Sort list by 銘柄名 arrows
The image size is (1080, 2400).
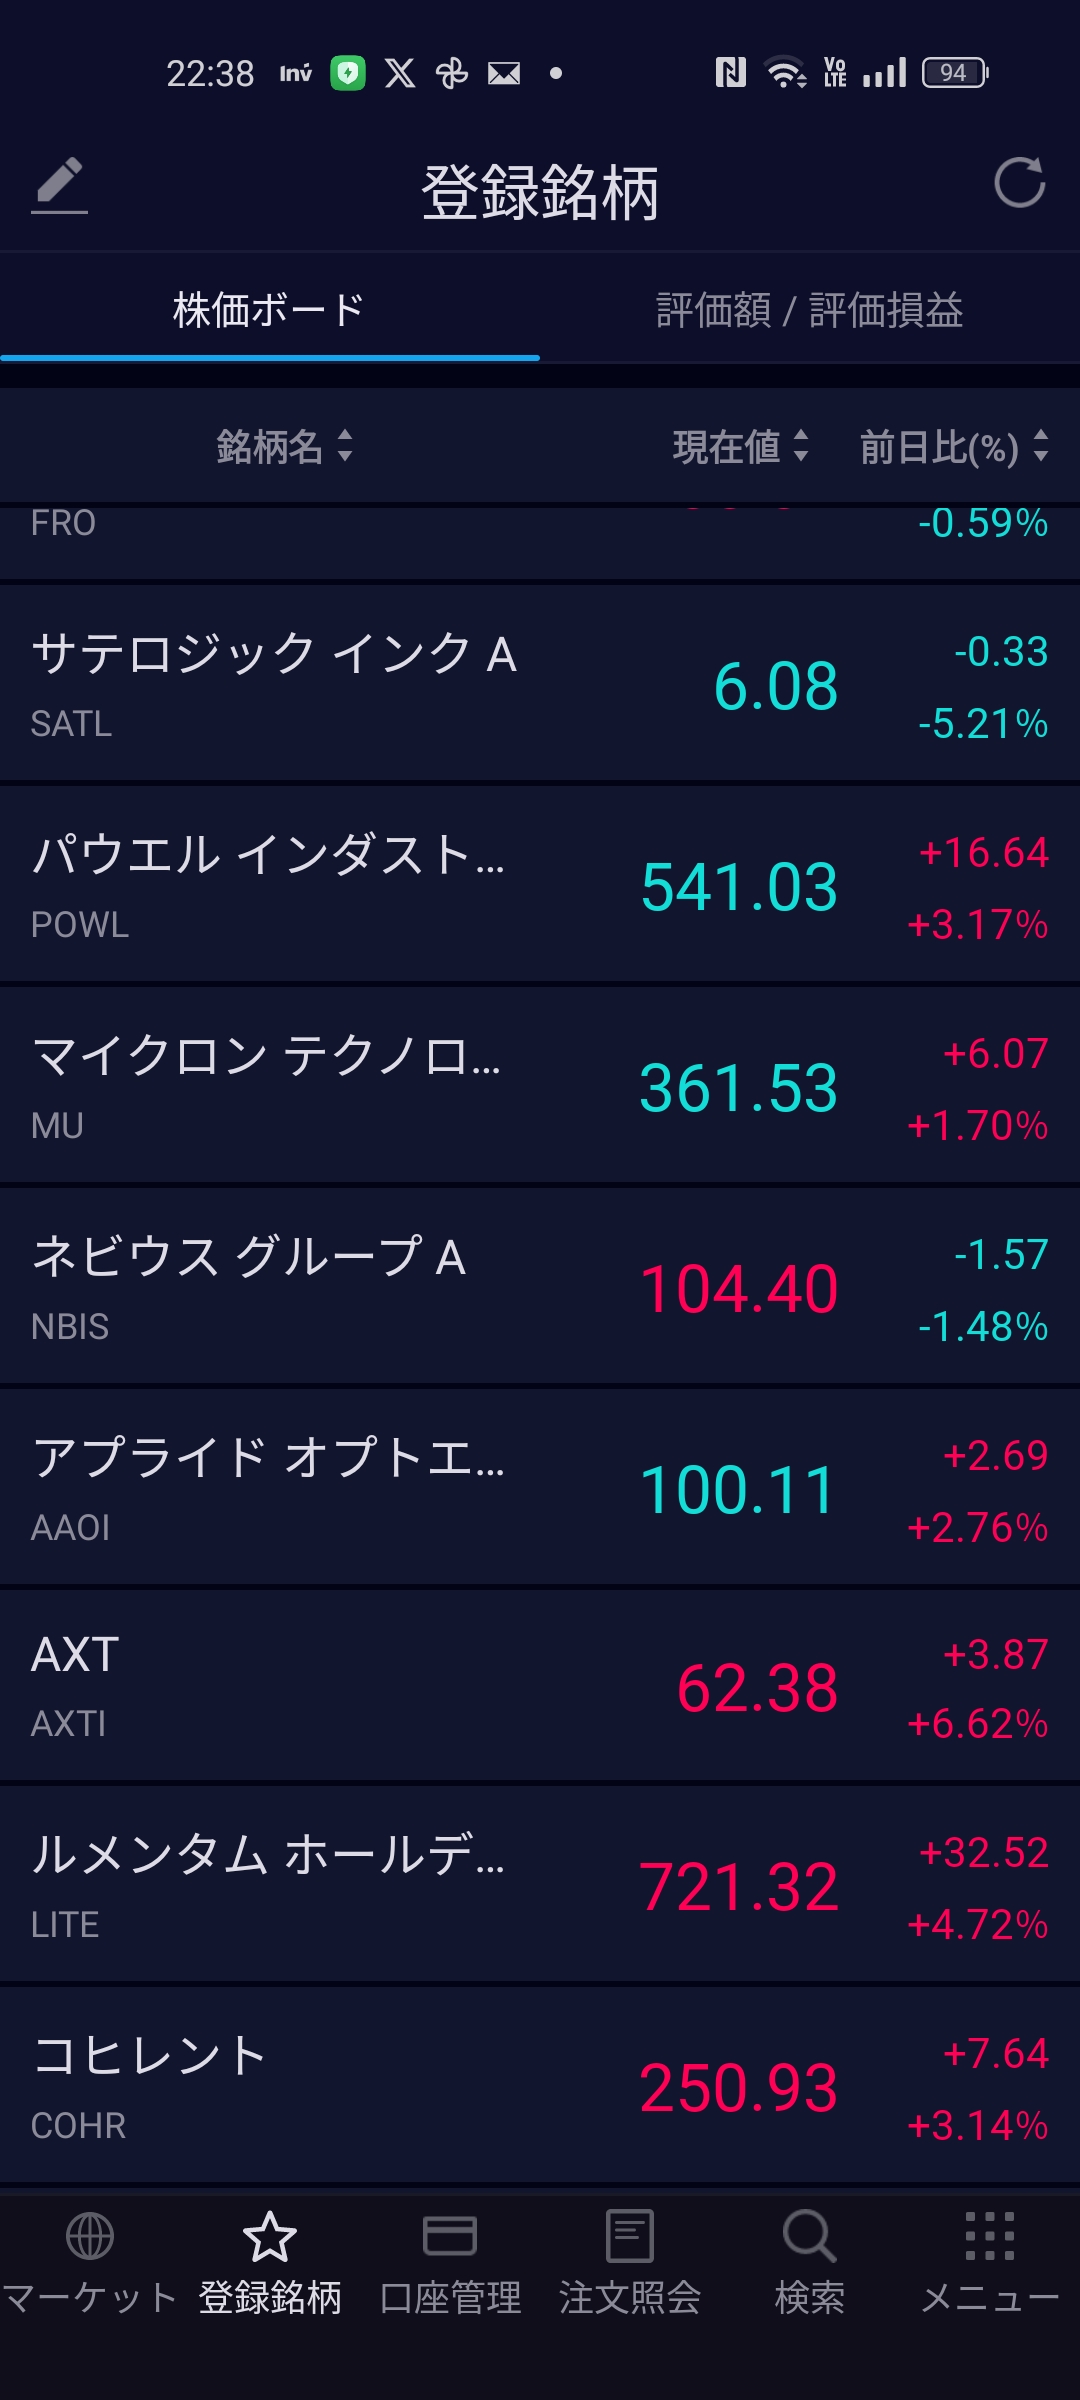pyautogui.click(x=345, y=446)
